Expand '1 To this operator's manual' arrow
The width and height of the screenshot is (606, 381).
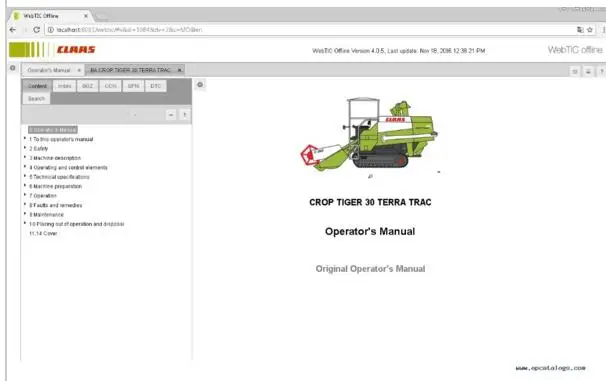point(25,138)
